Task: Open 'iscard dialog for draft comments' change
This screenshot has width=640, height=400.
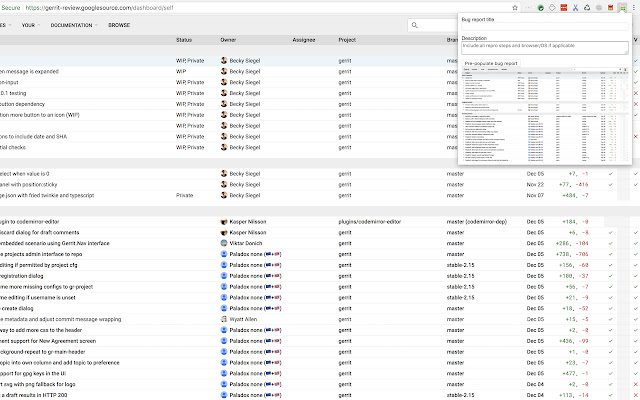Action: coord(40,232)
